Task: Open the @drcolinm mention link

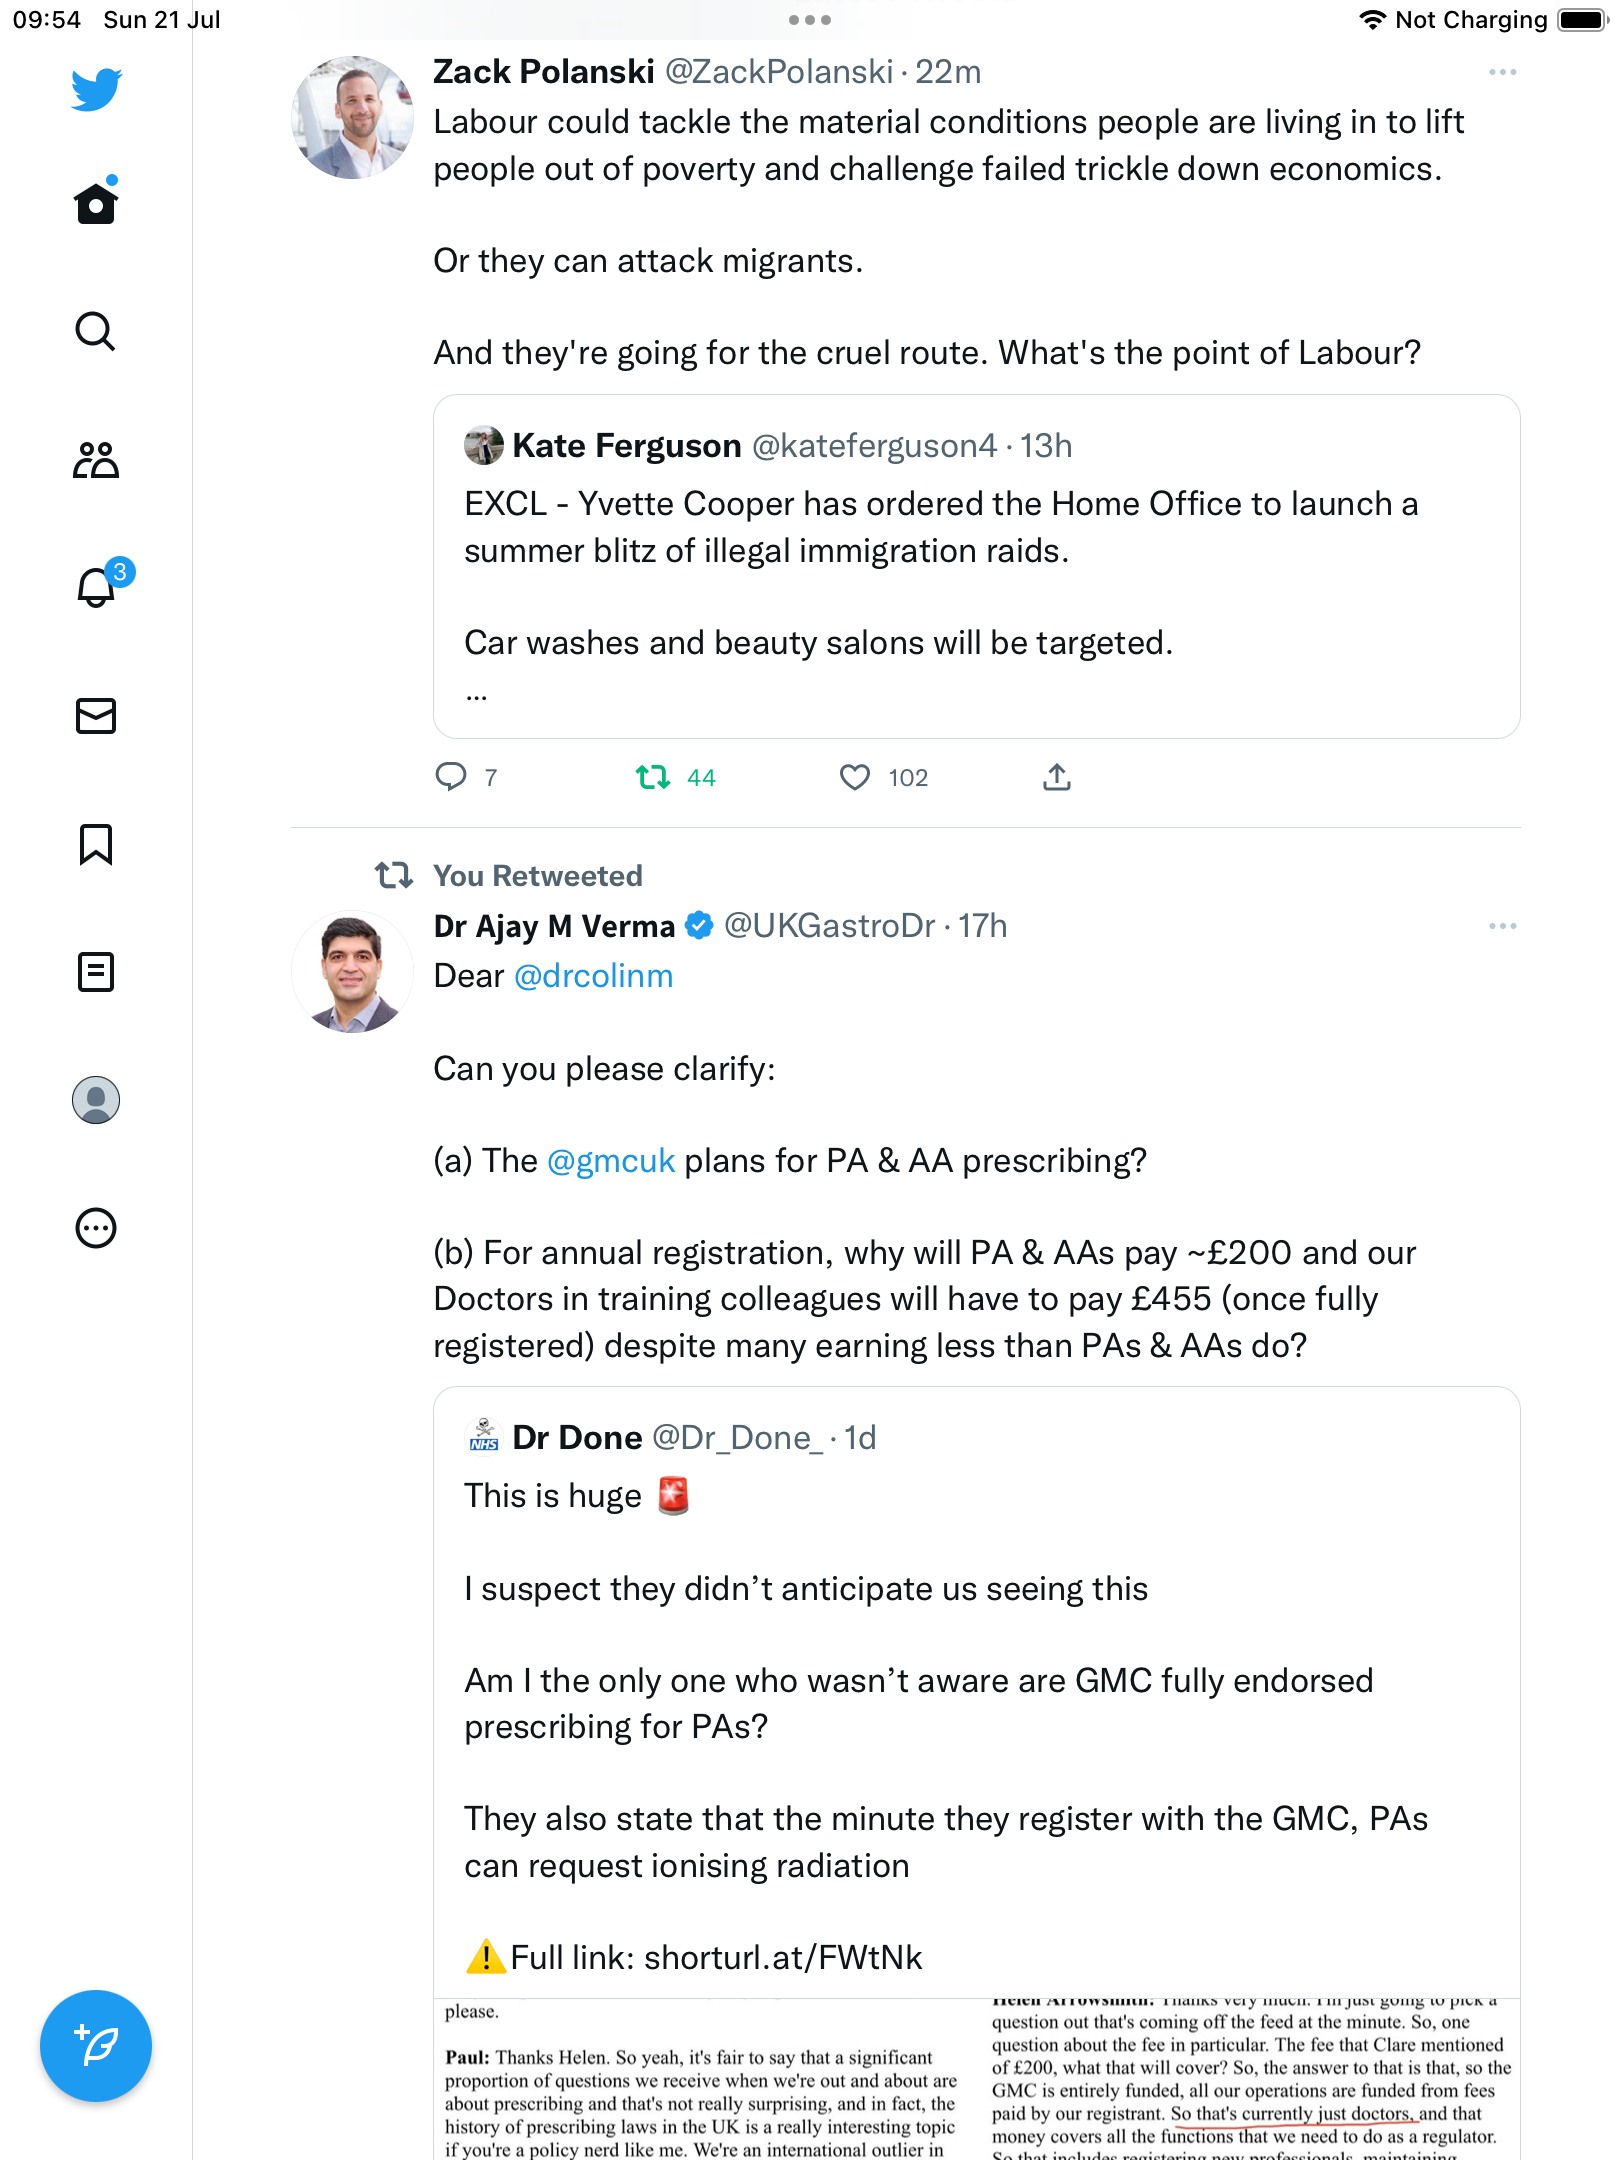Action: 593,976
